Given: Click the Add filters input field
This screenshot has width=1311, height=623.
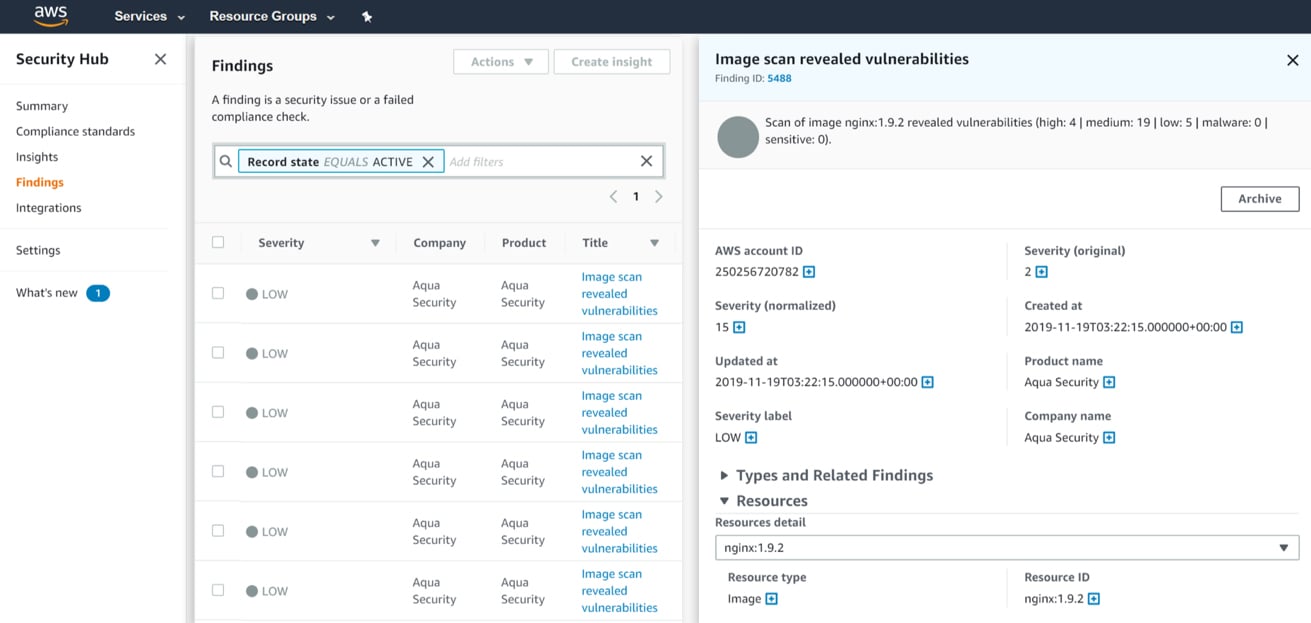Looking at the screenshot, I should coord(540,162).
